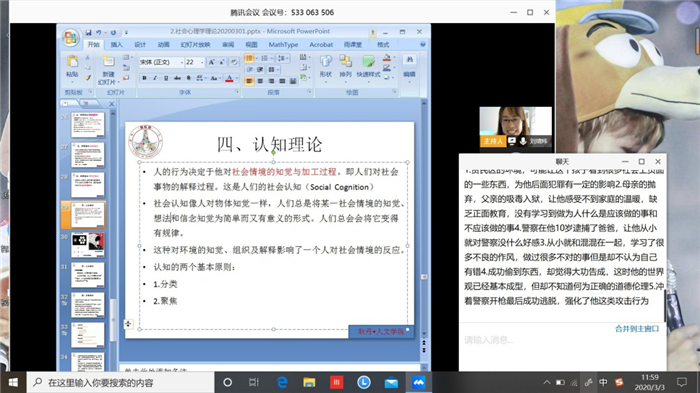The height and width of the screenshot is (393, 700).
Task: Toggle strikethrough formatting
Action: point(177,78)
